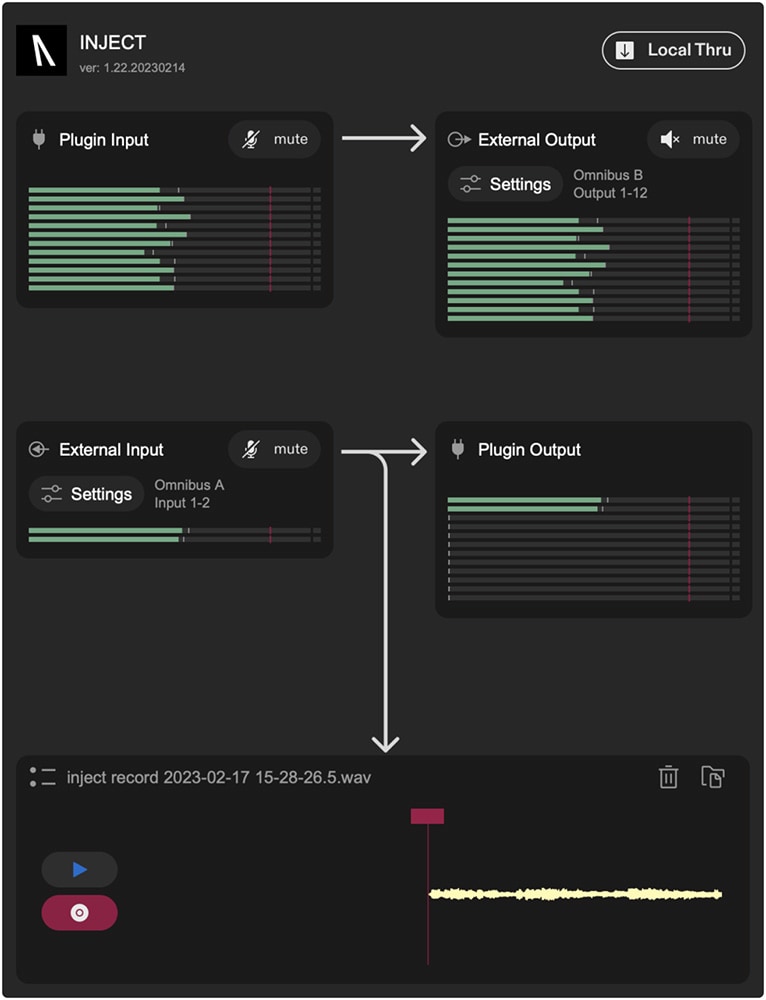Open External Input Settings
This screenshot has height=1000, width=766.
pos(87,494)
